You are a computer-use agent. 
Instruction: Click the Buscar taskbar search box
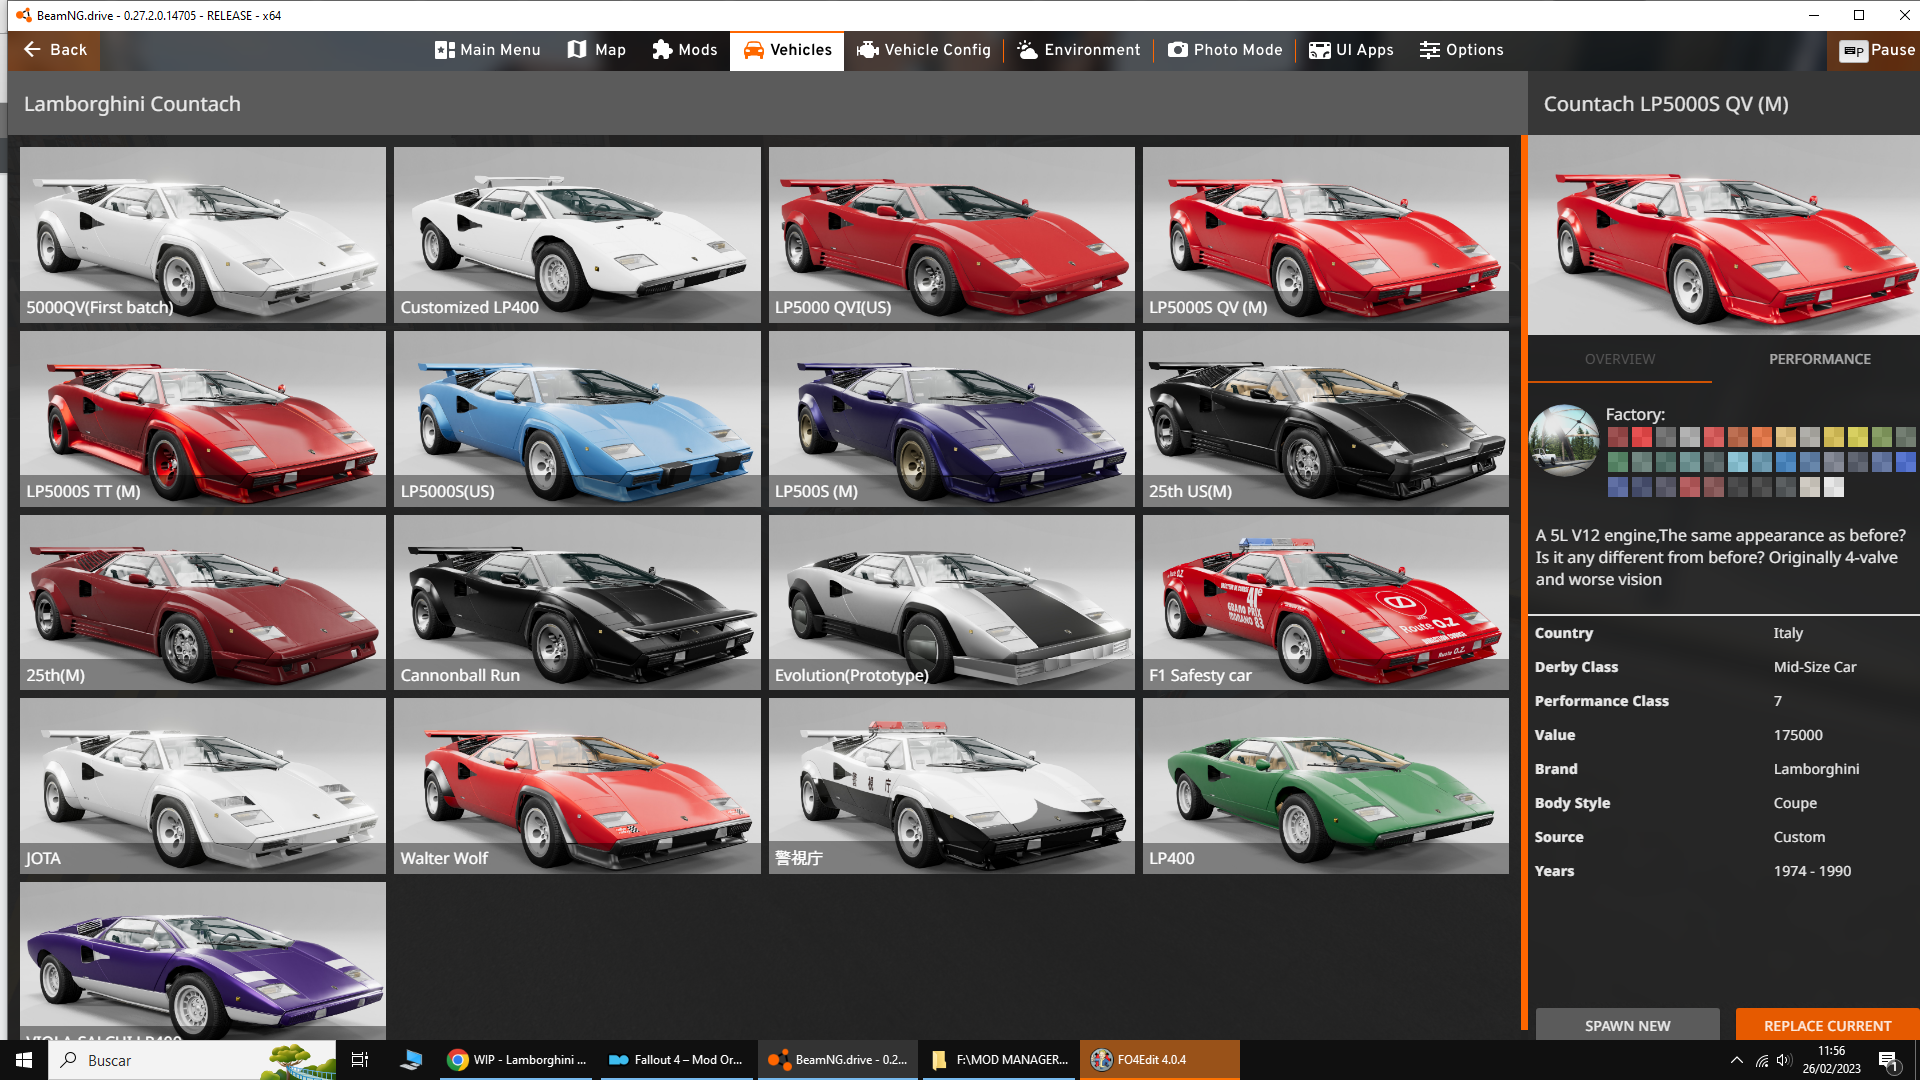click(x=192, y=1060)
